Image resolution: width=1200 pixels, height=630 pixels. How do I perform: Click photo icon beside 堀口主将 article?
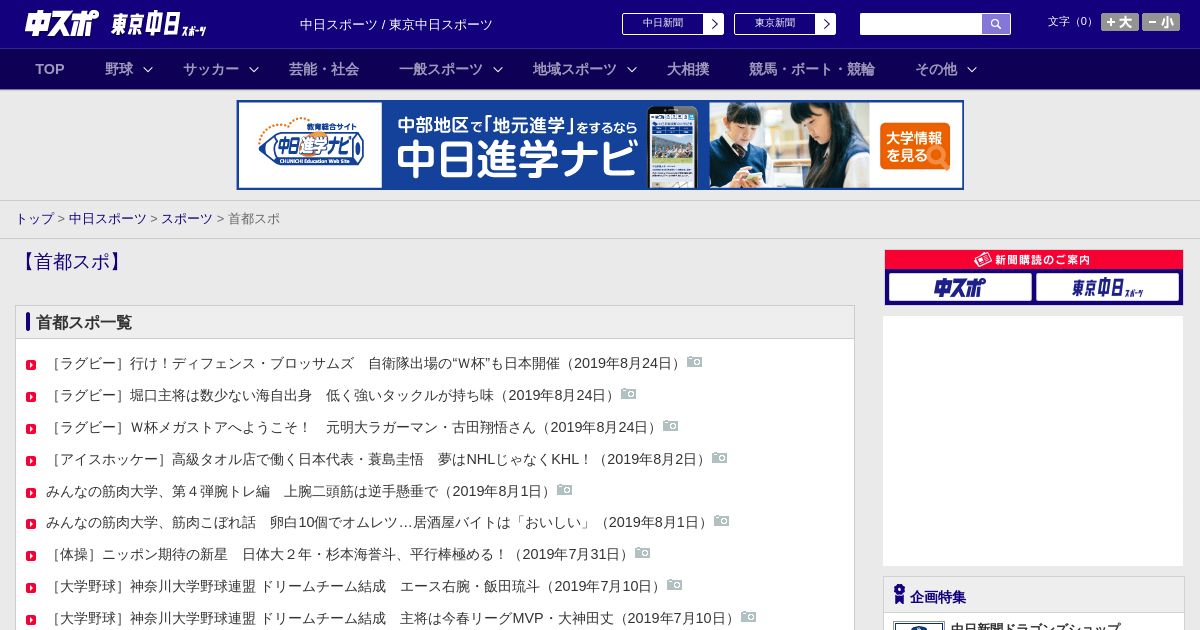(629, 394)
